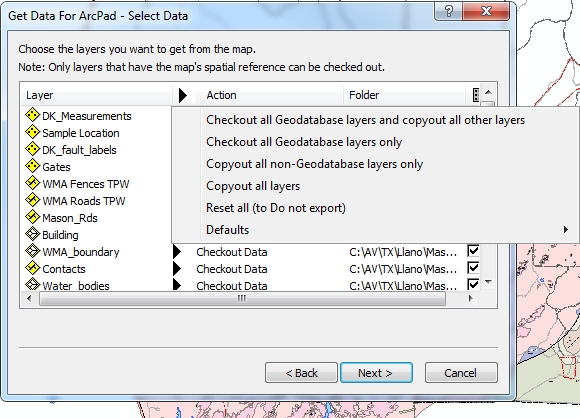
Task: Click Checkout Data action for Water_bodies
Action: click(232, 286)
